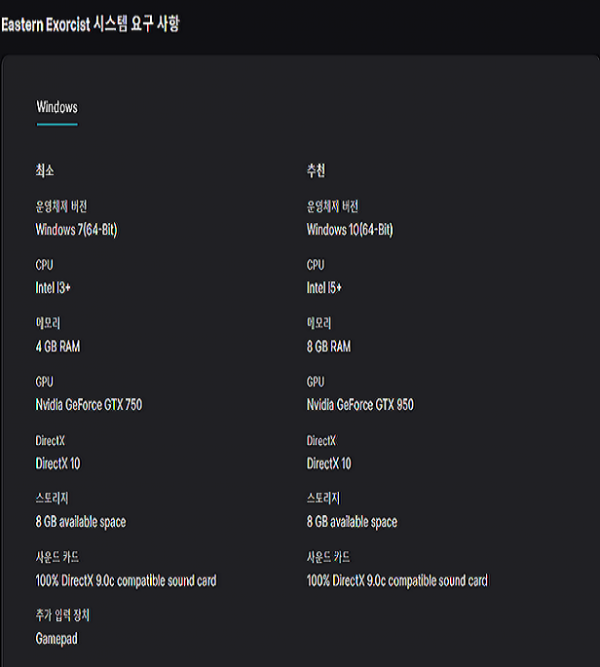The width and height of the screenshot is (600, 667).
Task: Click the minimum DirectX 10 value
Action: [58, 463]
